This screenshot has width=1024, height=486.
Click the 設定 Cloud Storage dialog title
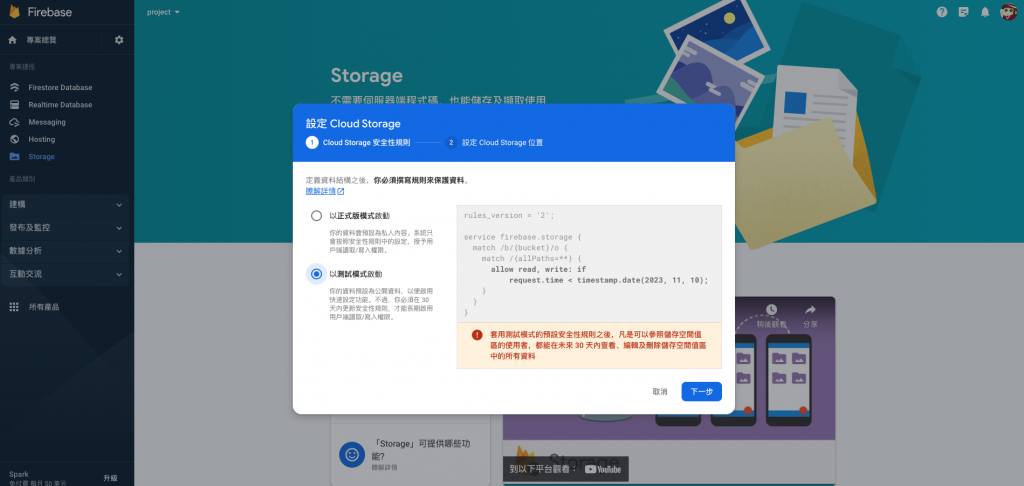pos(353,123)
